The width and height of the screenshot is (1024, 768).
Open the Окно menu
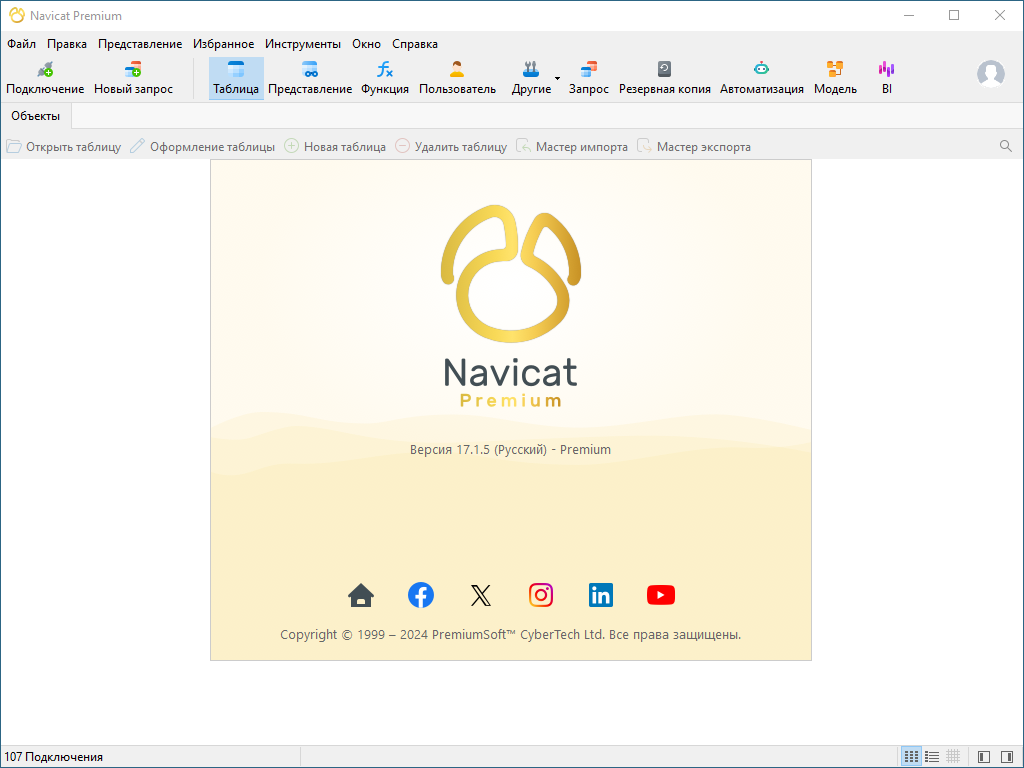tap(366, 44)
